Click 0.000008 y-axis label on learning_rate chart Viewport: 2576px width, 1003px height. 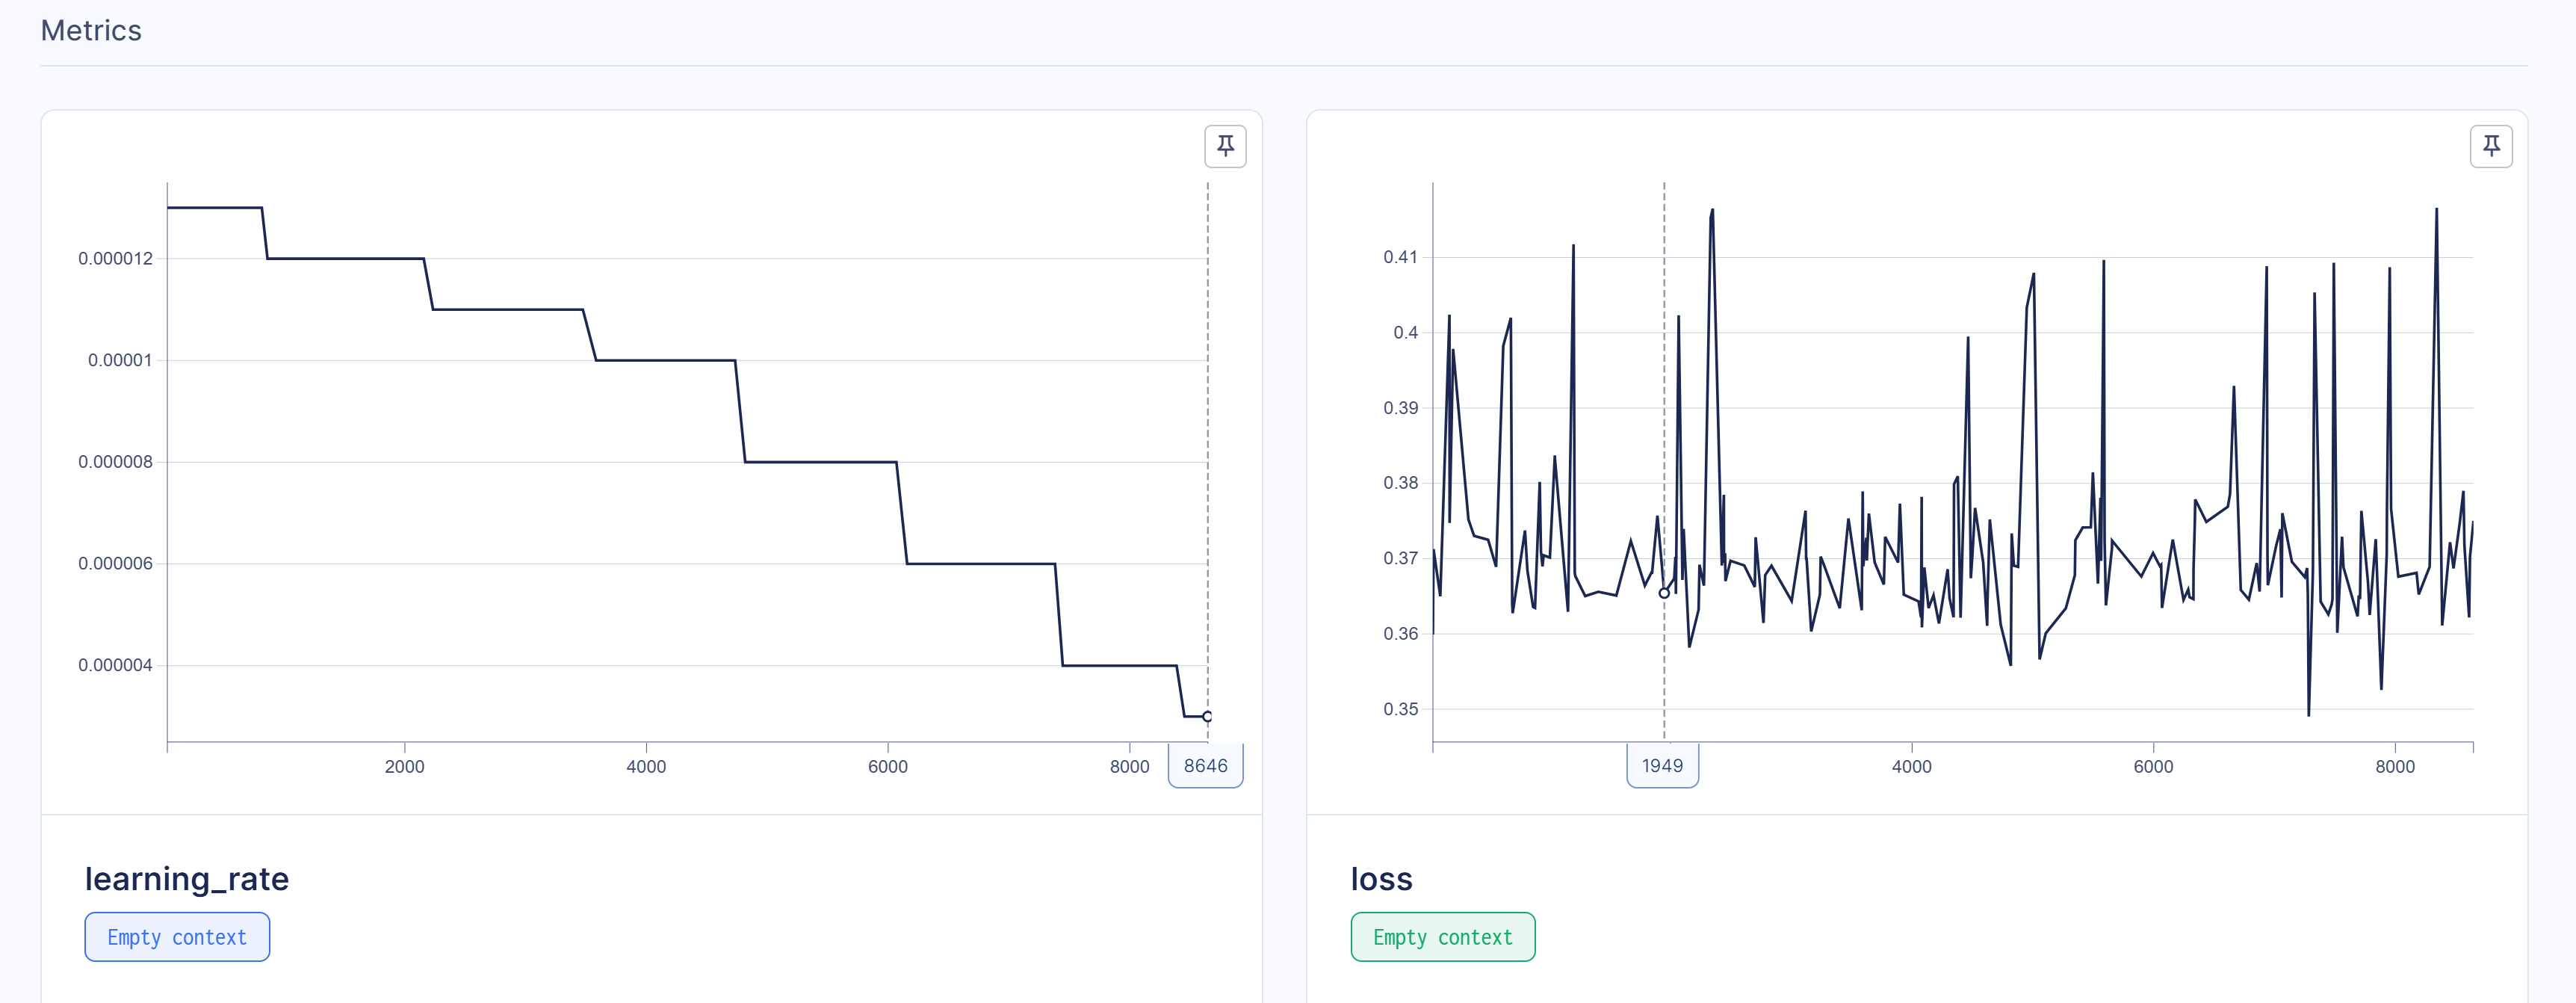pos(116,461)
